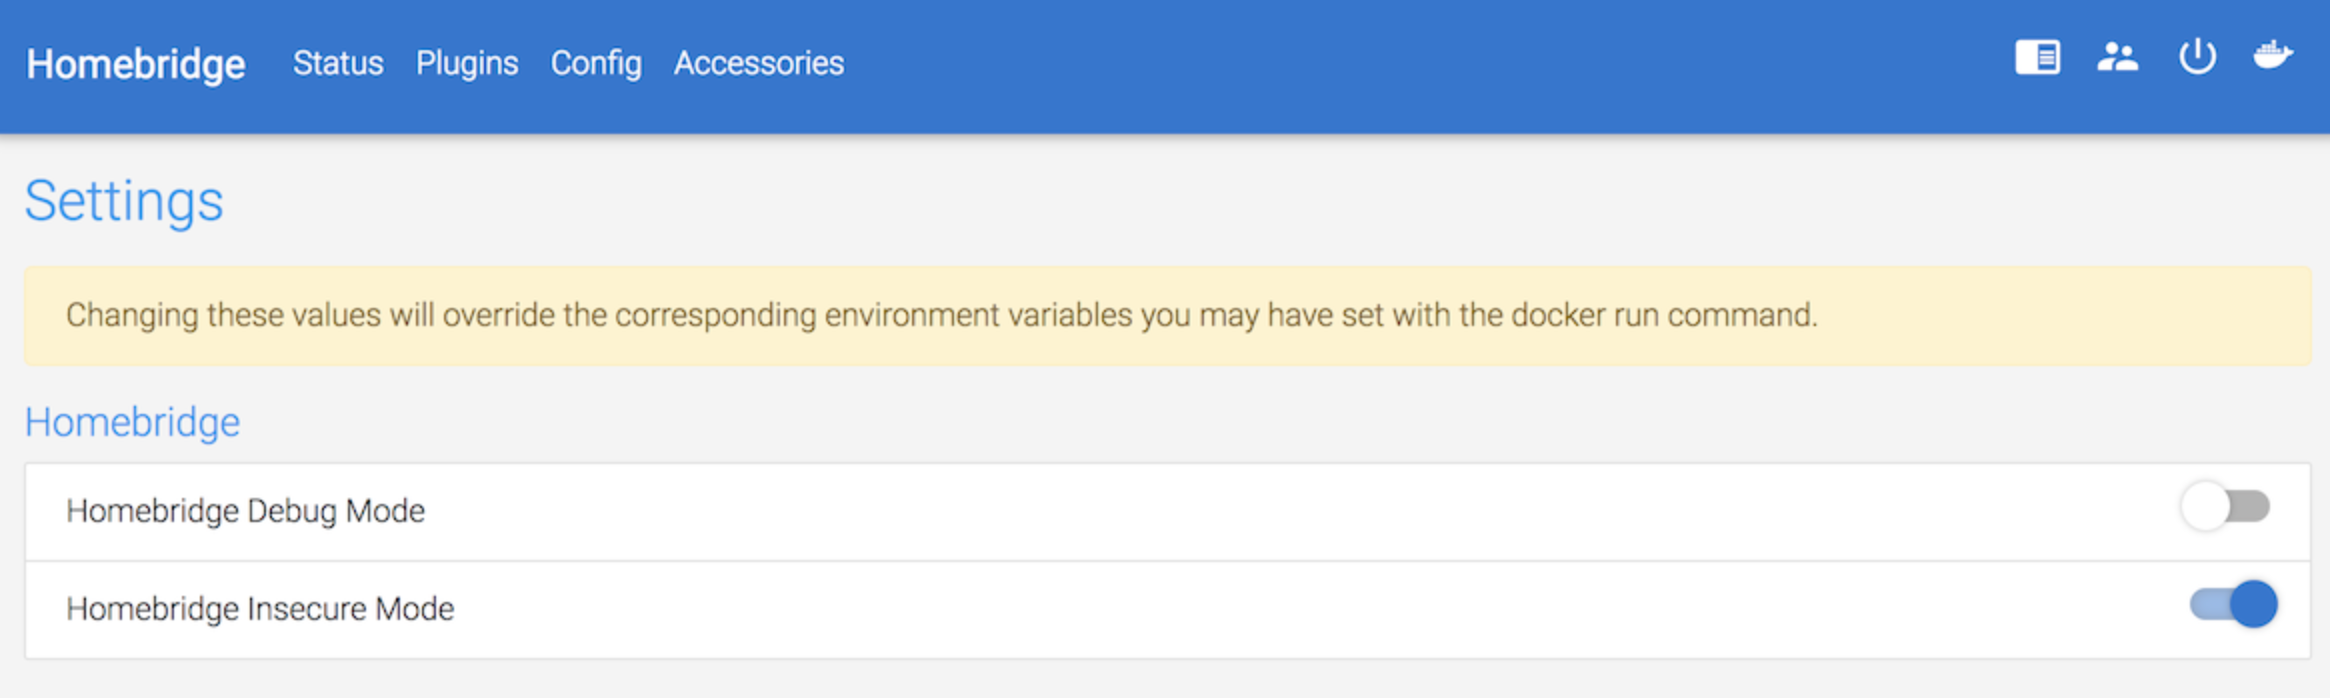
Task: Open the user accounts icon
Action: click(x=2117, y=58)
